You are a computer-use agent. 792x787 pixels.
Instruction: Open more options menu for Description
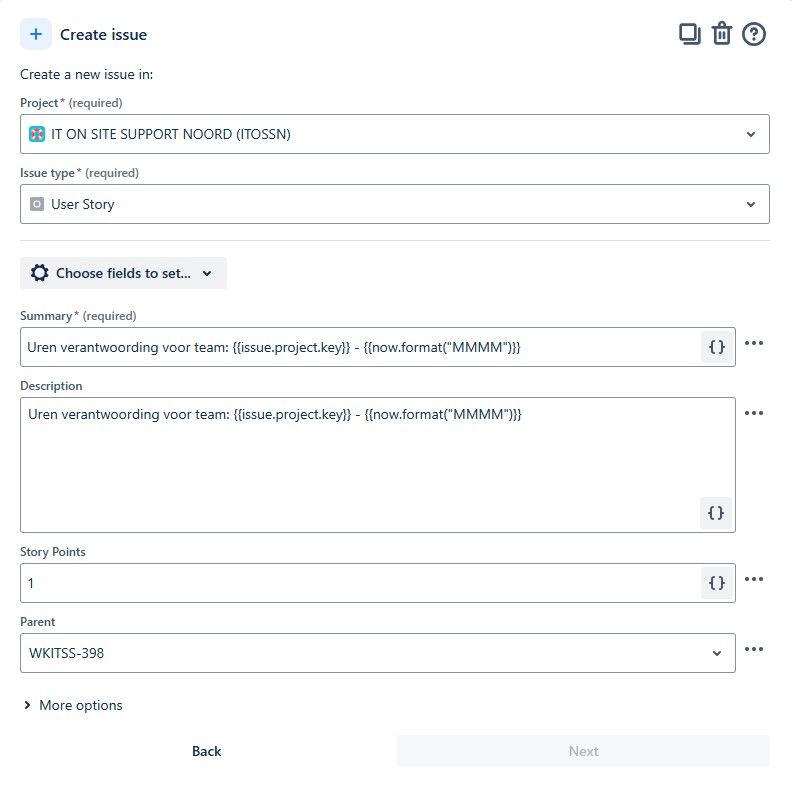[754, 413]
